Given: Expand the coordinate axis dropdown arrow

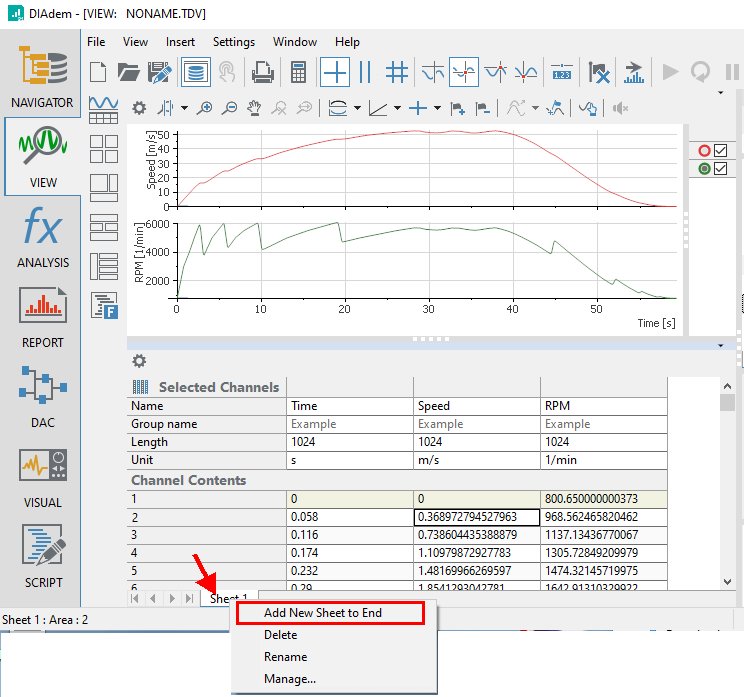Looking at the screenshot, I should pos(397,108).
